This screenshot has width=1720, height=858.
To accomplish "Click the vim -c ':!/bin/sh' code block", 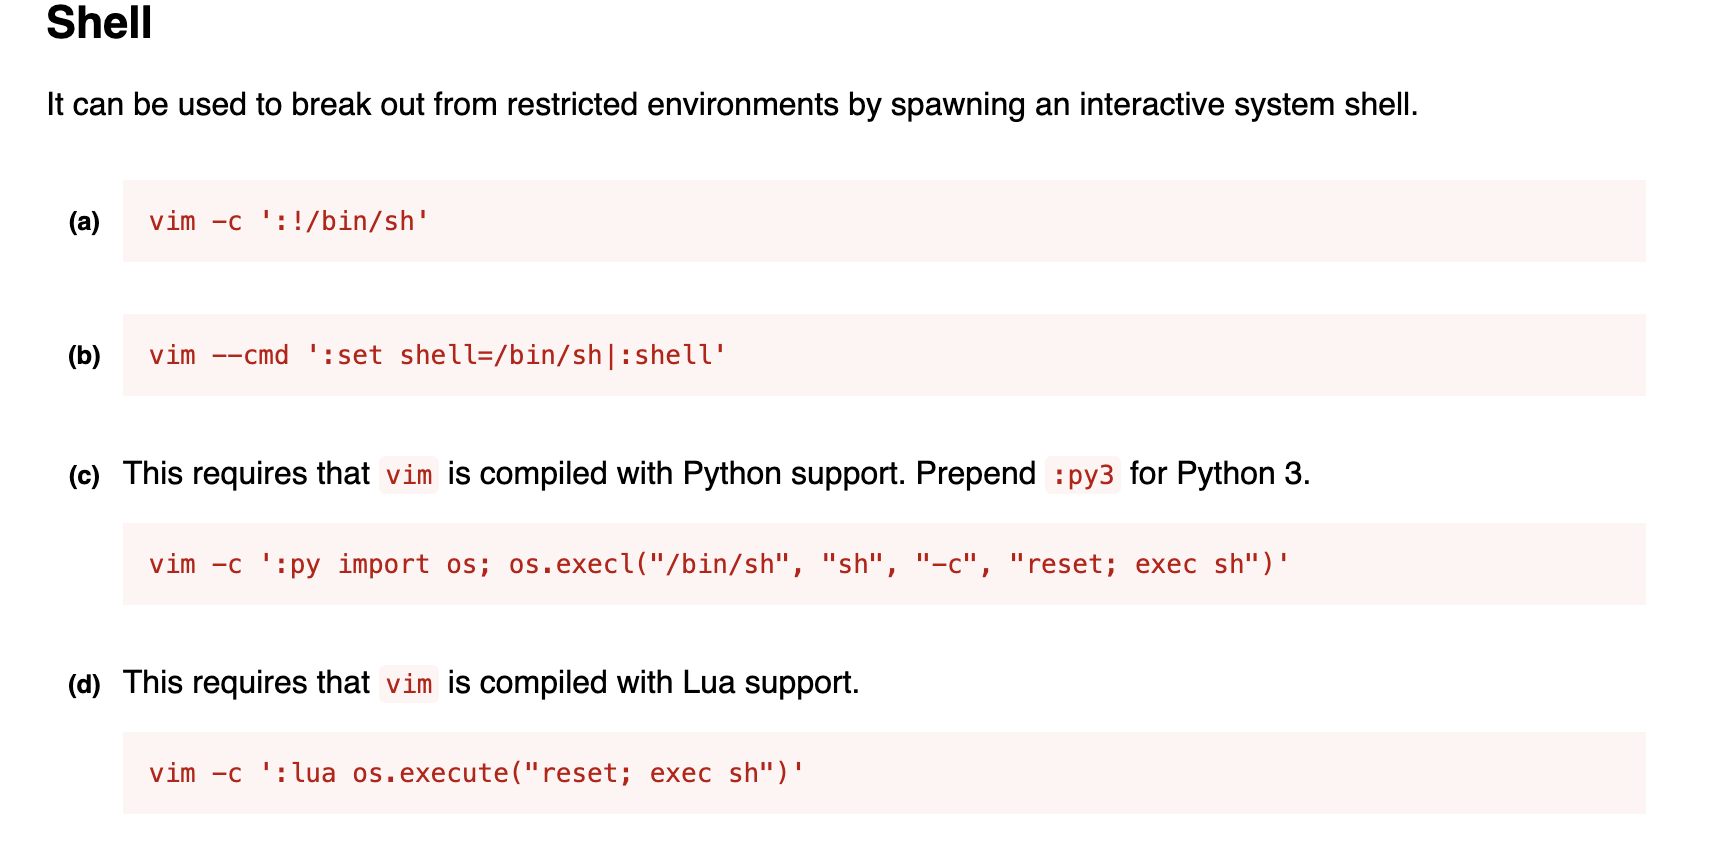I will [289, 221].
